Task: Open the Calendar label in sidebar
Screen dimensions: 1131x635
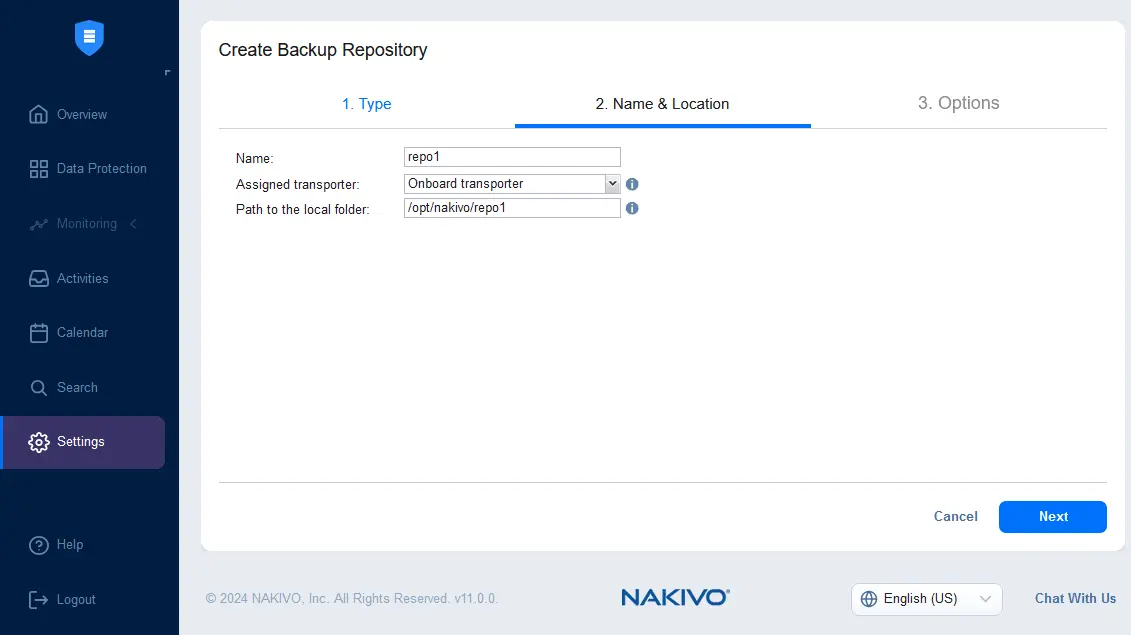Action: pos(82,333)
